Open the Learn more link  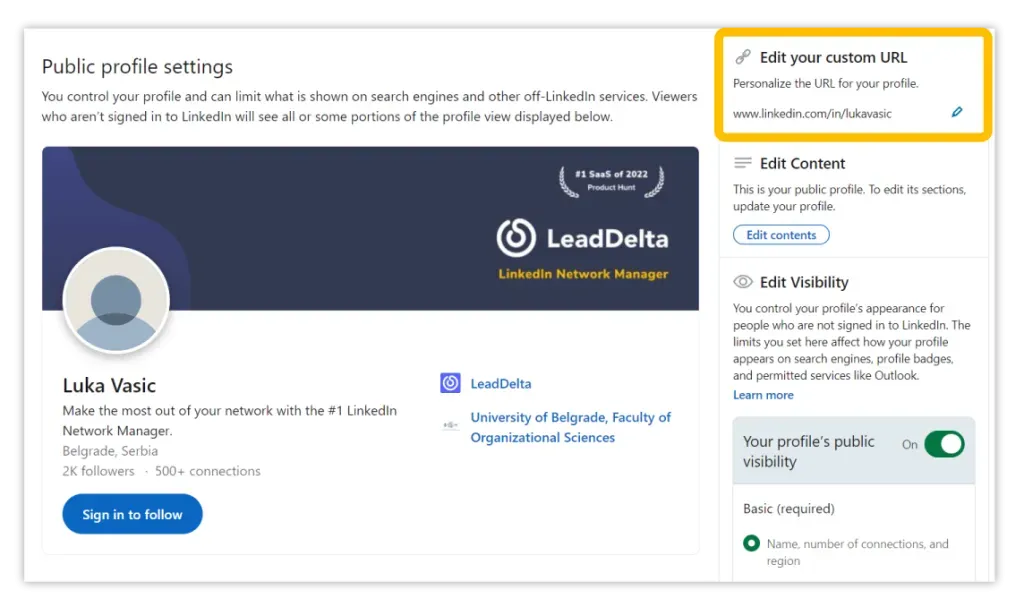click(763, 395)
